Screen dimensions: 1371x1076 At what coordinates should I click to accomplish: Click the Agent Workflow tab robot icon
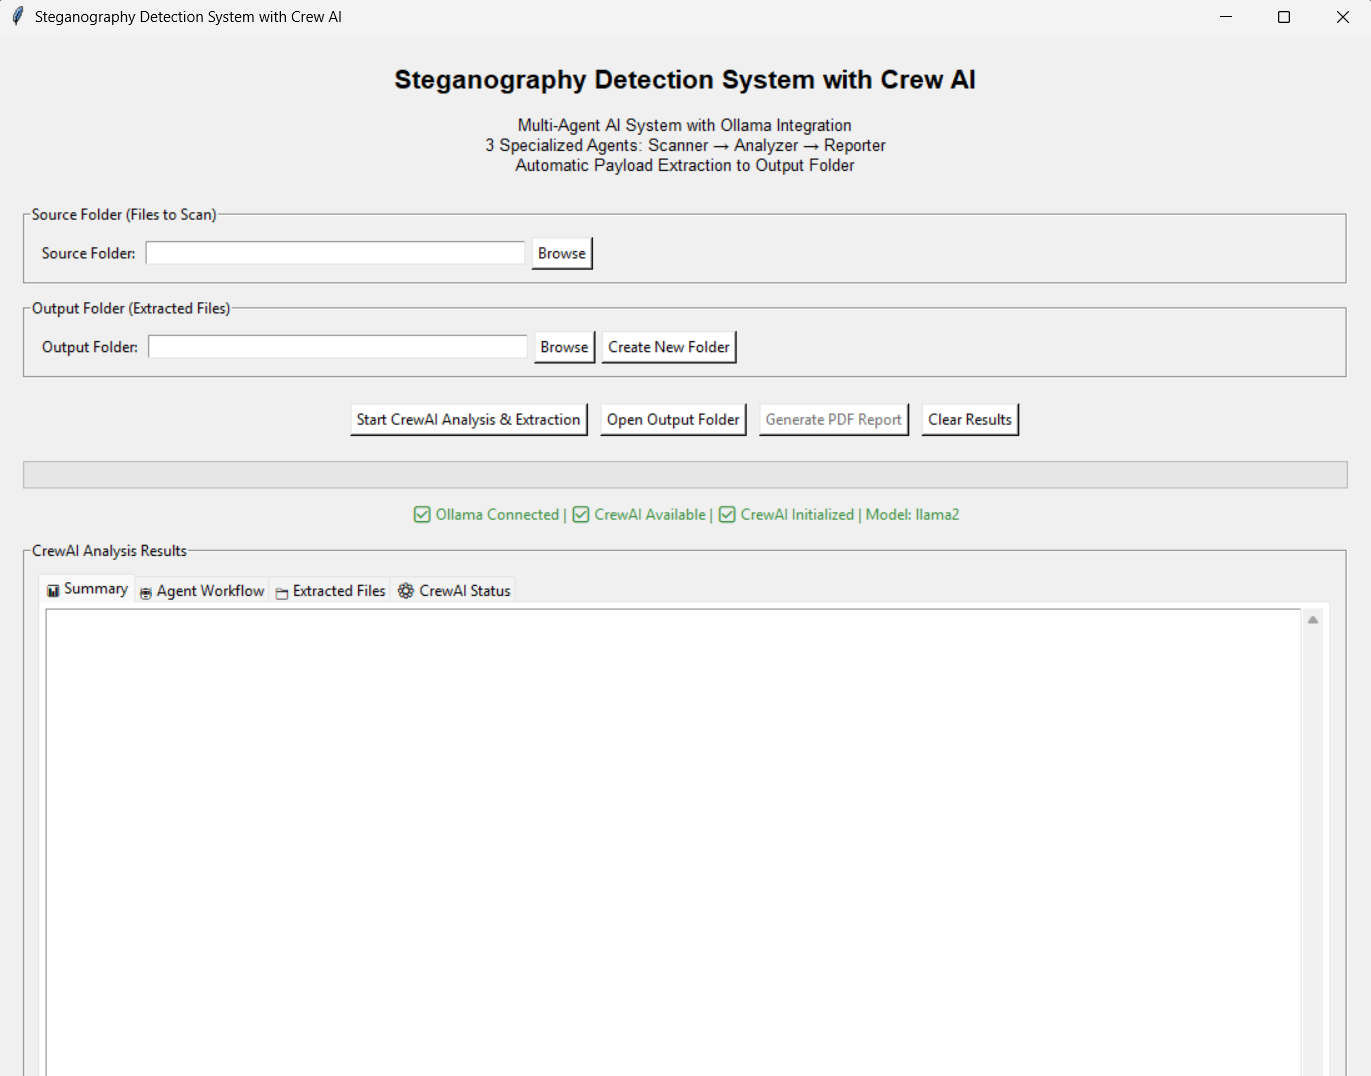pyautogui.click(x=146, y=592)
